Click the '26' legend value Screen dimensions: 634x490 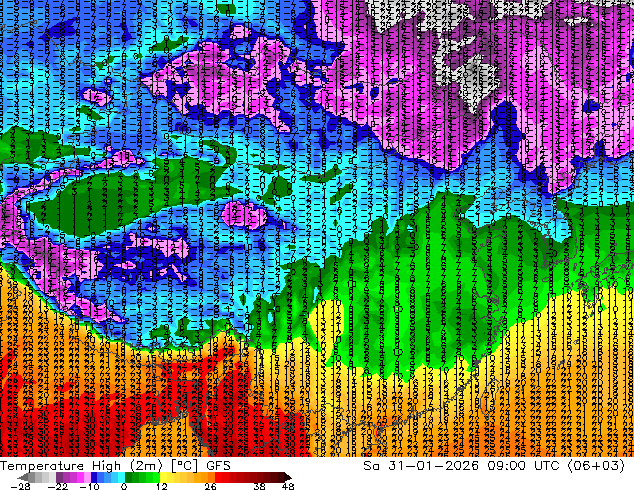210,486
